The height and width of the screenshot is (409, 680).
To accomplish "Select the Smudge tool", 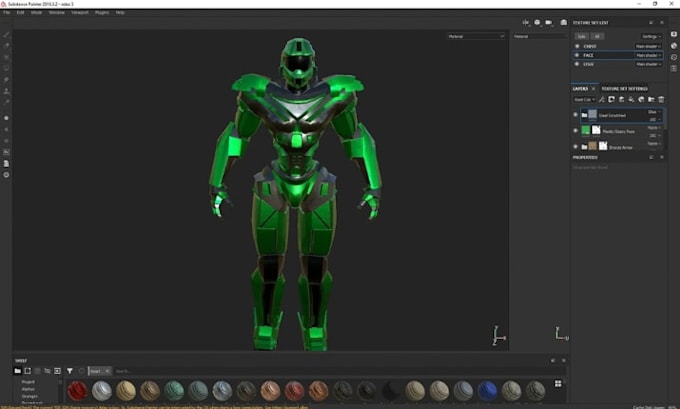I will 6,79.
